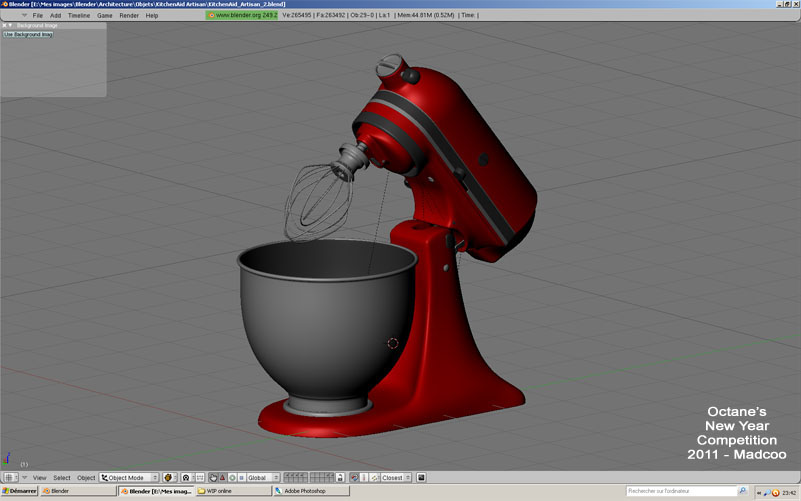The width and height of the screenshot is (801, 501).
Task: Open the Timeline menu
Action: click(x=79, y=15)
